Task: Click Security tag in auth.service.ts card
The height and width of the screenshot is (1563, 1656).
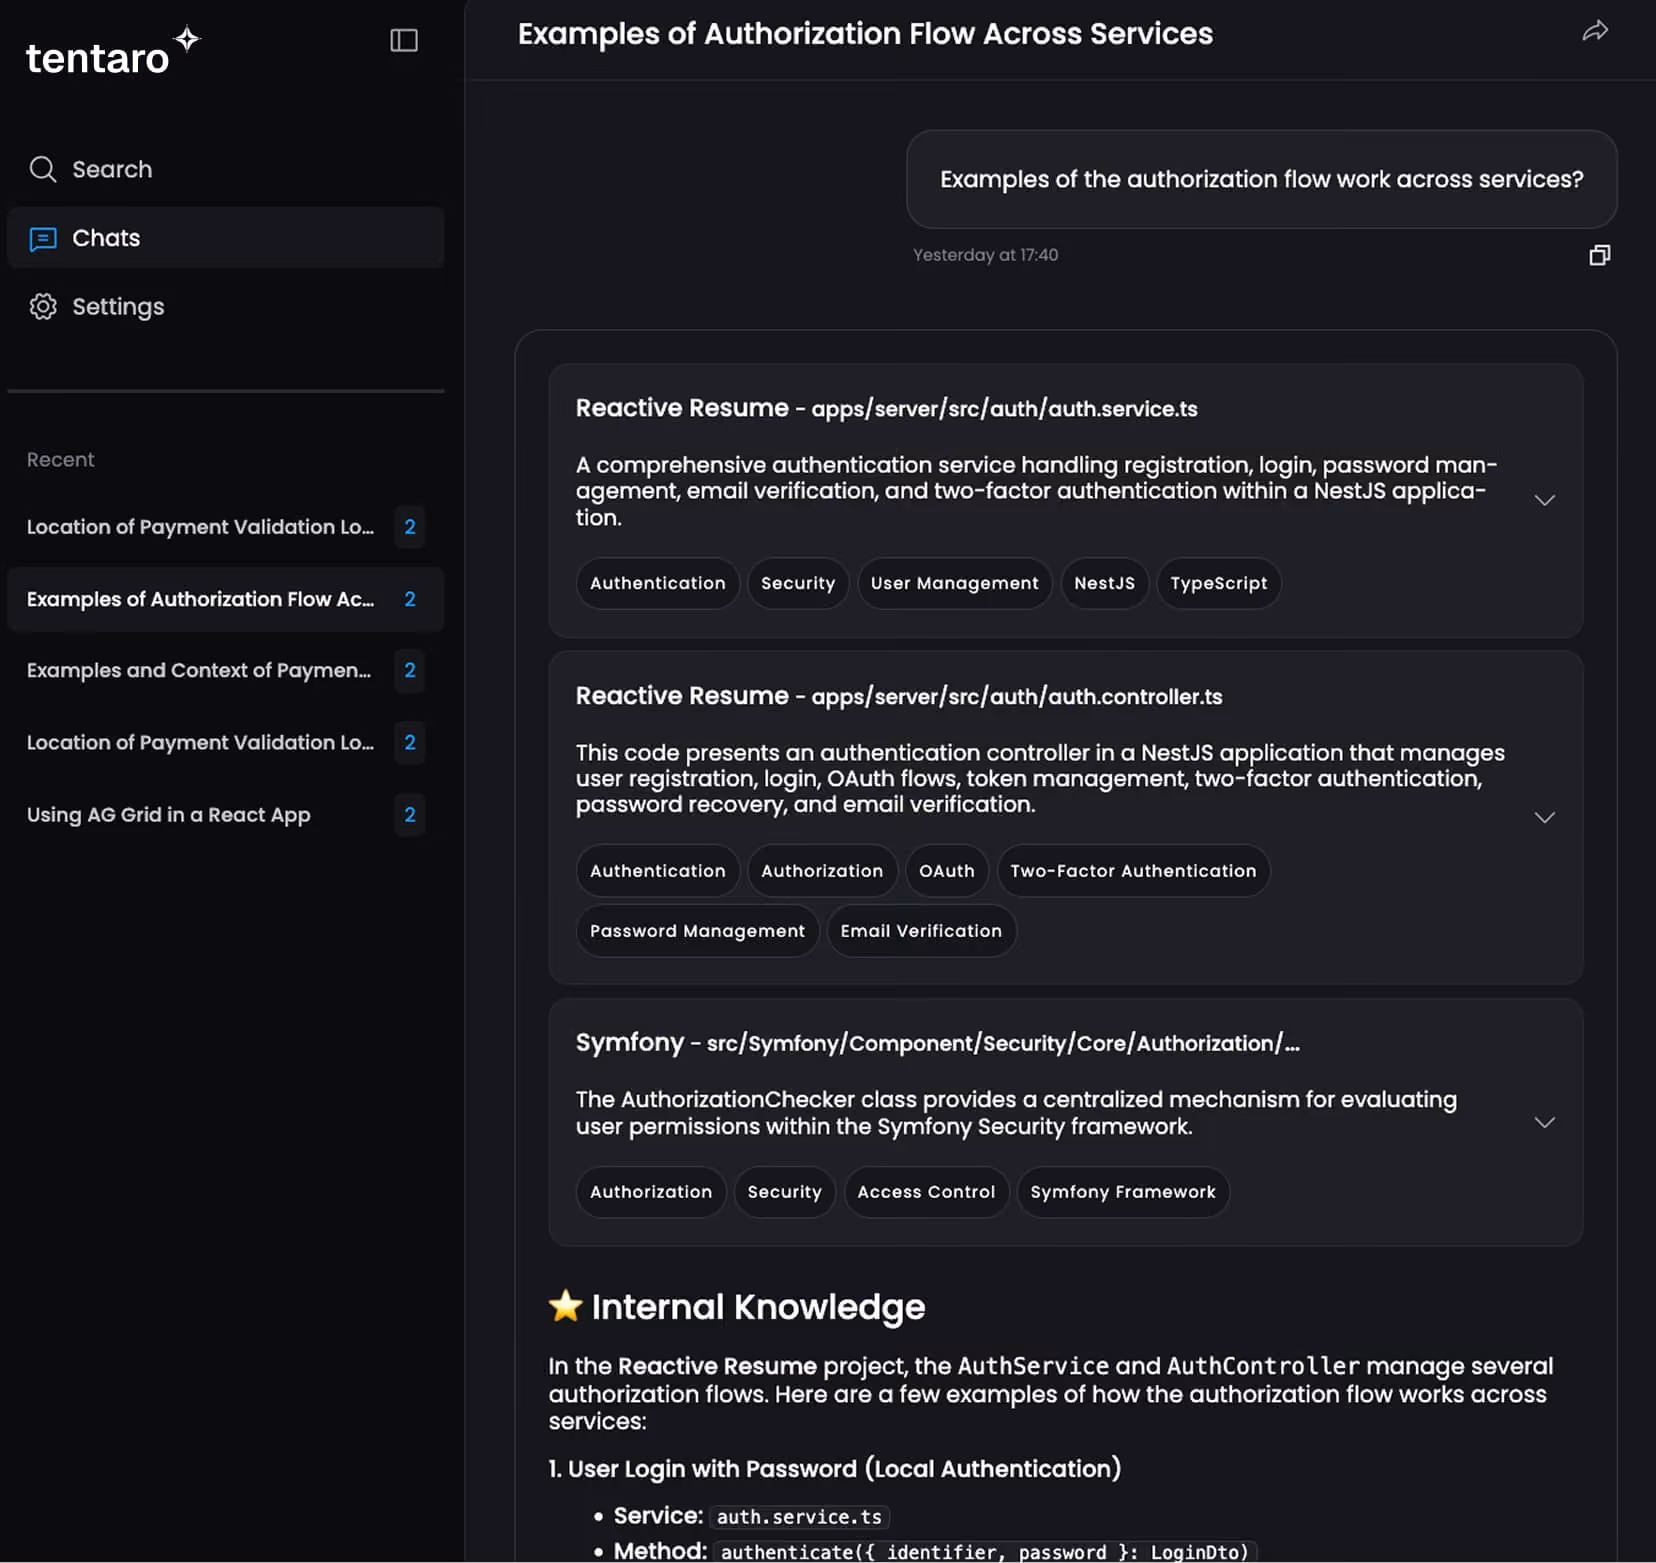Action: click(x=797, y=583)
